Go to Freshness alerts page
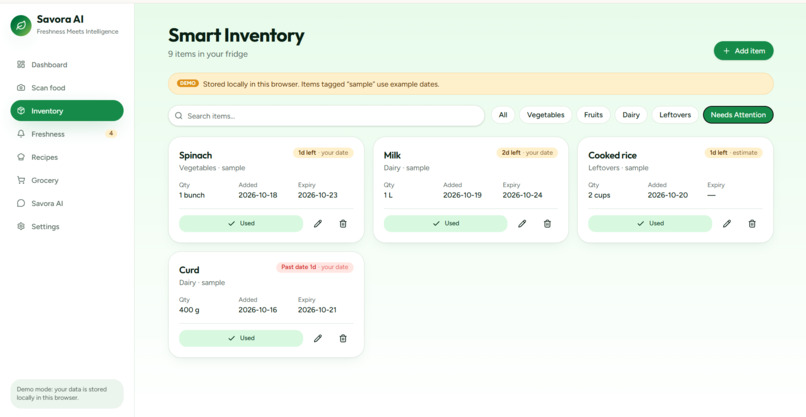 (x=67, y=134)
